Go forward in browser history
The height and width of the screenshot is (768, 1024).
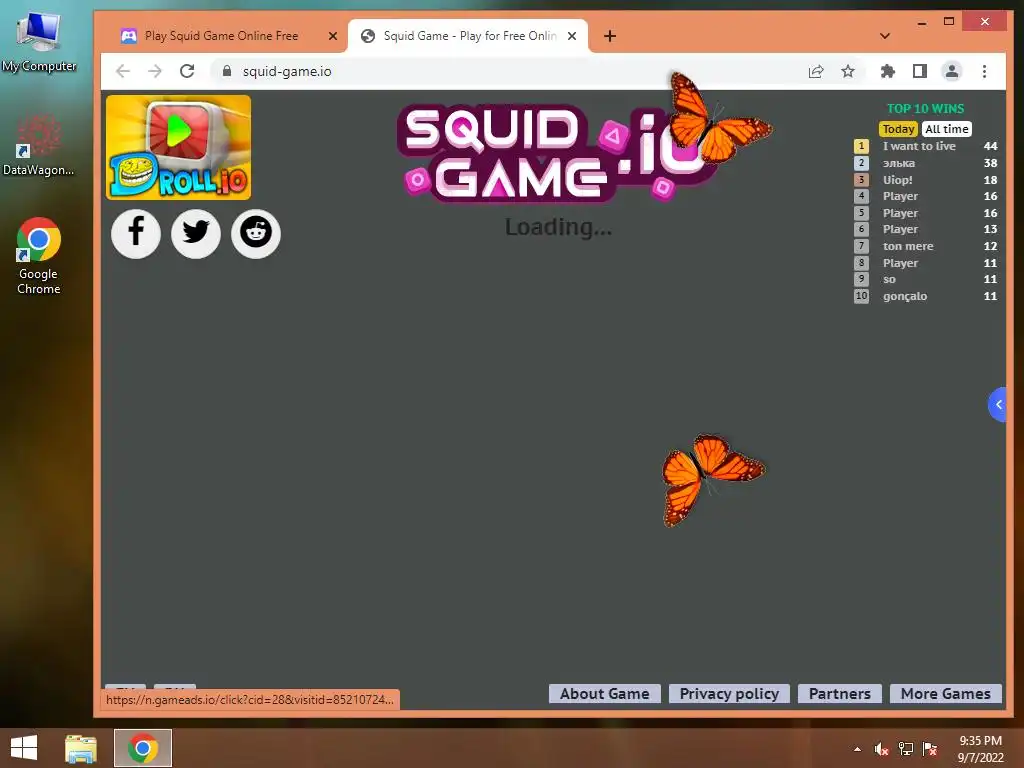tap(155, 71)
